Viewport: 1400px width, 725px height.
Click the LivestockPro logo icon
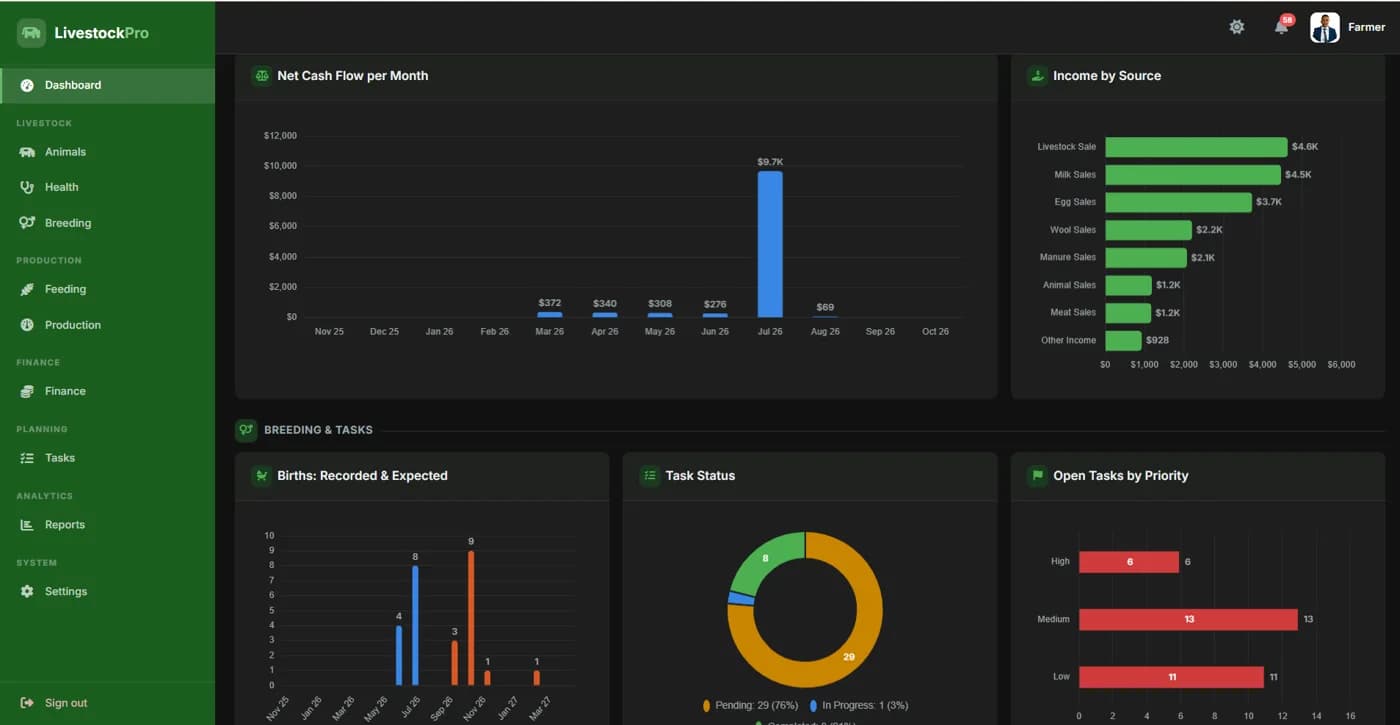[x=31, y=33]
